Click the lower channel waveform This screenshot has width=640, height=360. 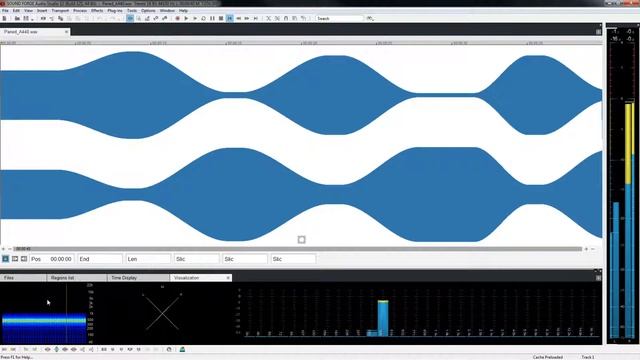click(301, 194)
